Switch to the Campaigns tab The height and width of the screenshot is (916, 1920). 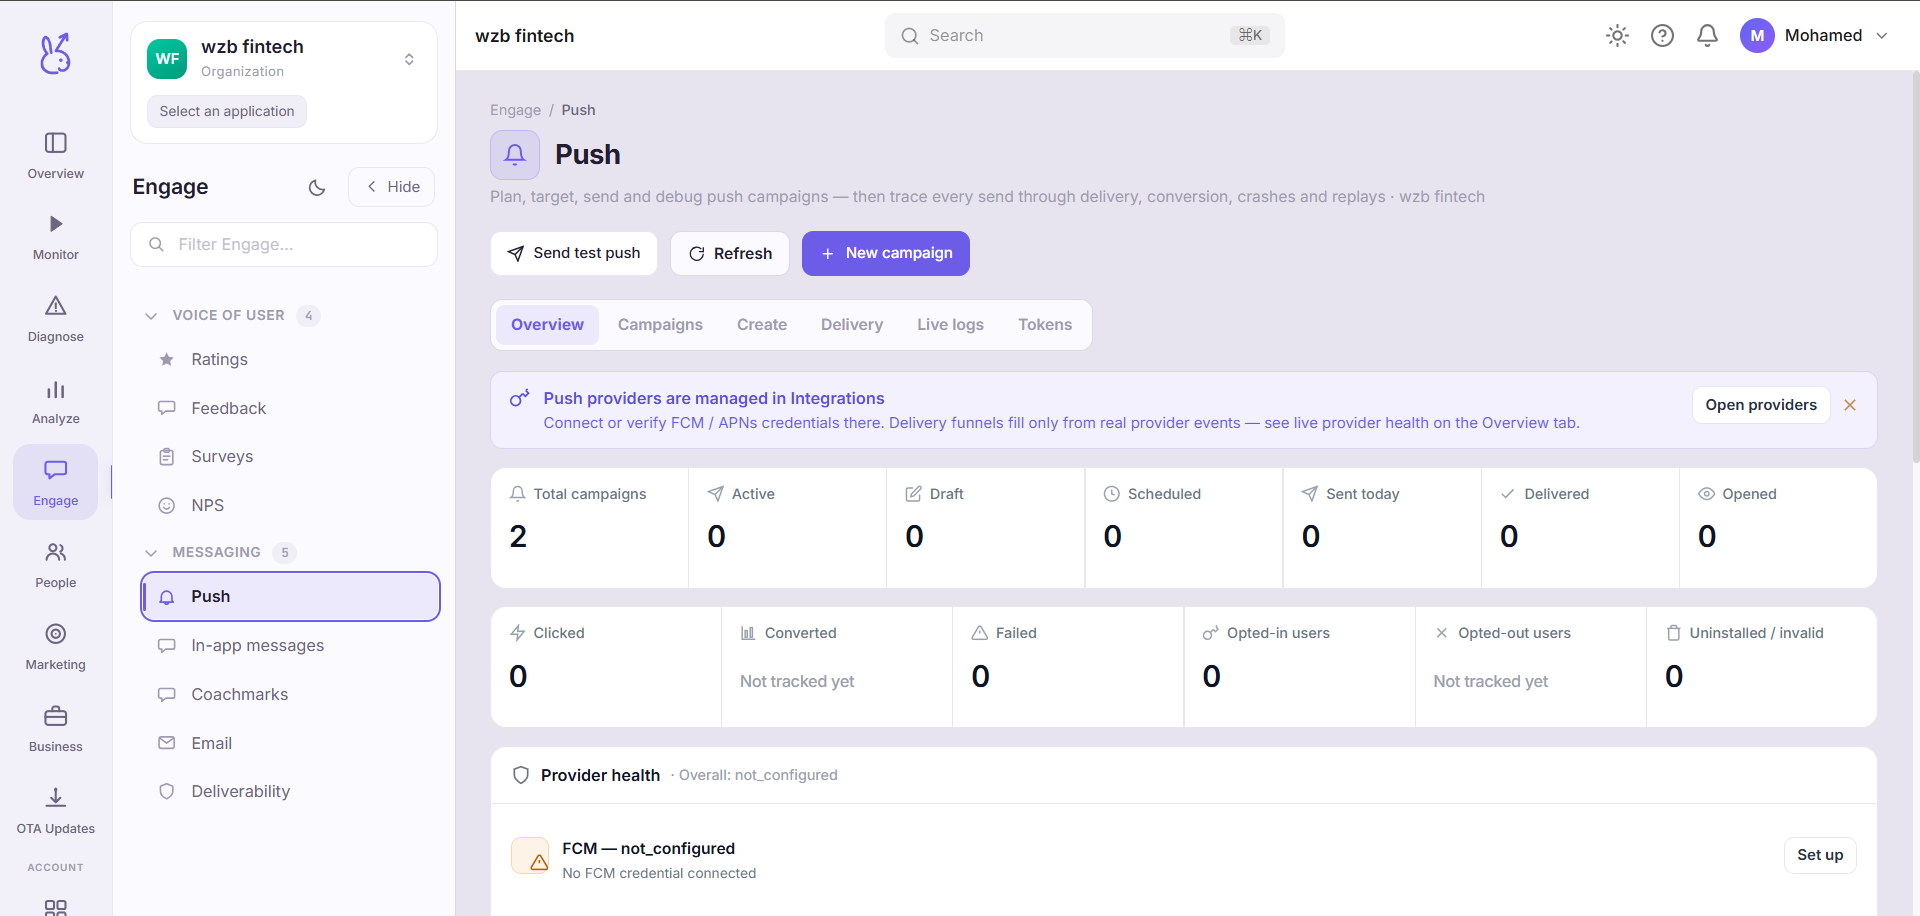pos(660,325)
